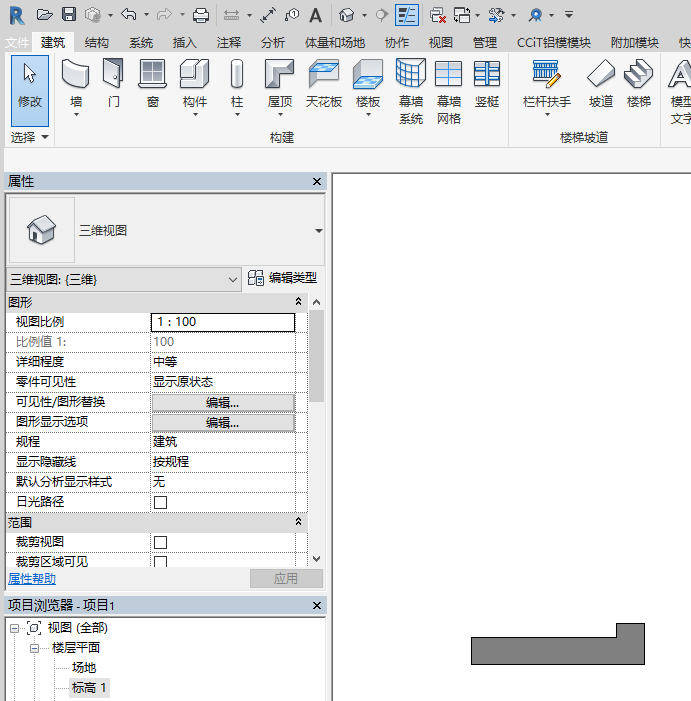This screenshot has width=691, height=701.
Task: Click the 详细程度 value 中等
Action: coord(223,362)
